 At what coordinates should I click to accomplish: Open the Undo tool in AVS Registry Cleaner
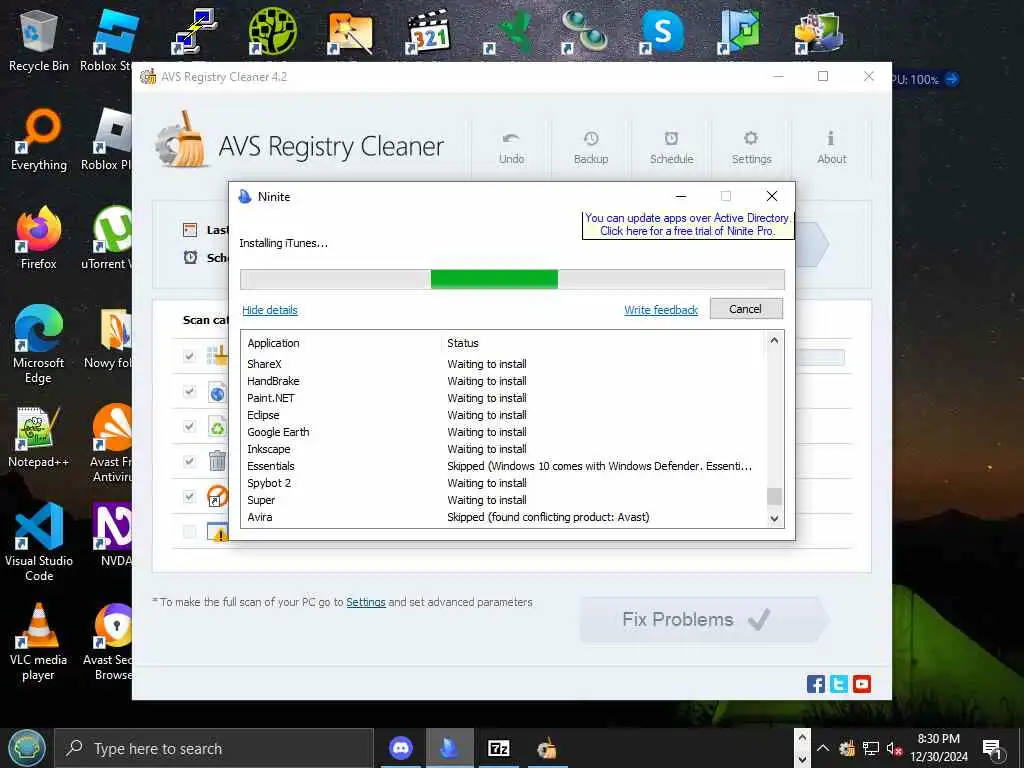[x=511, y=148]
